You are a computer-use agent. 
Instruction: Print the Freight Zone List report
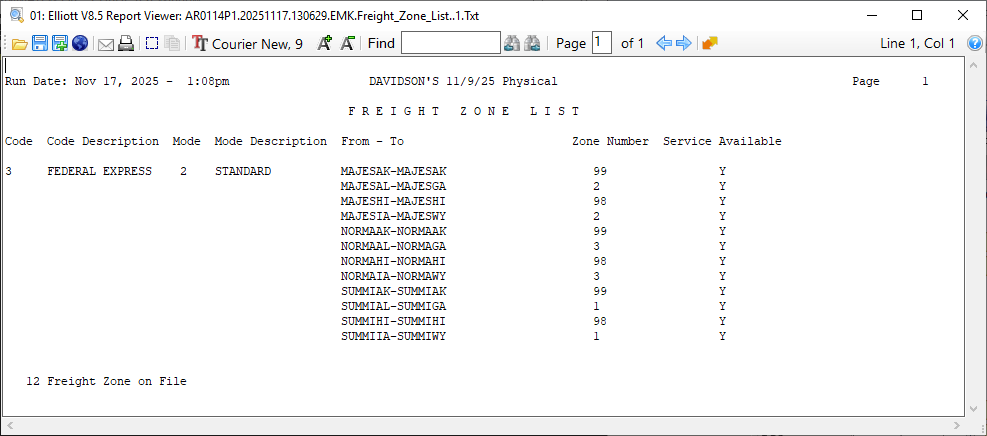tap(126, 43)
